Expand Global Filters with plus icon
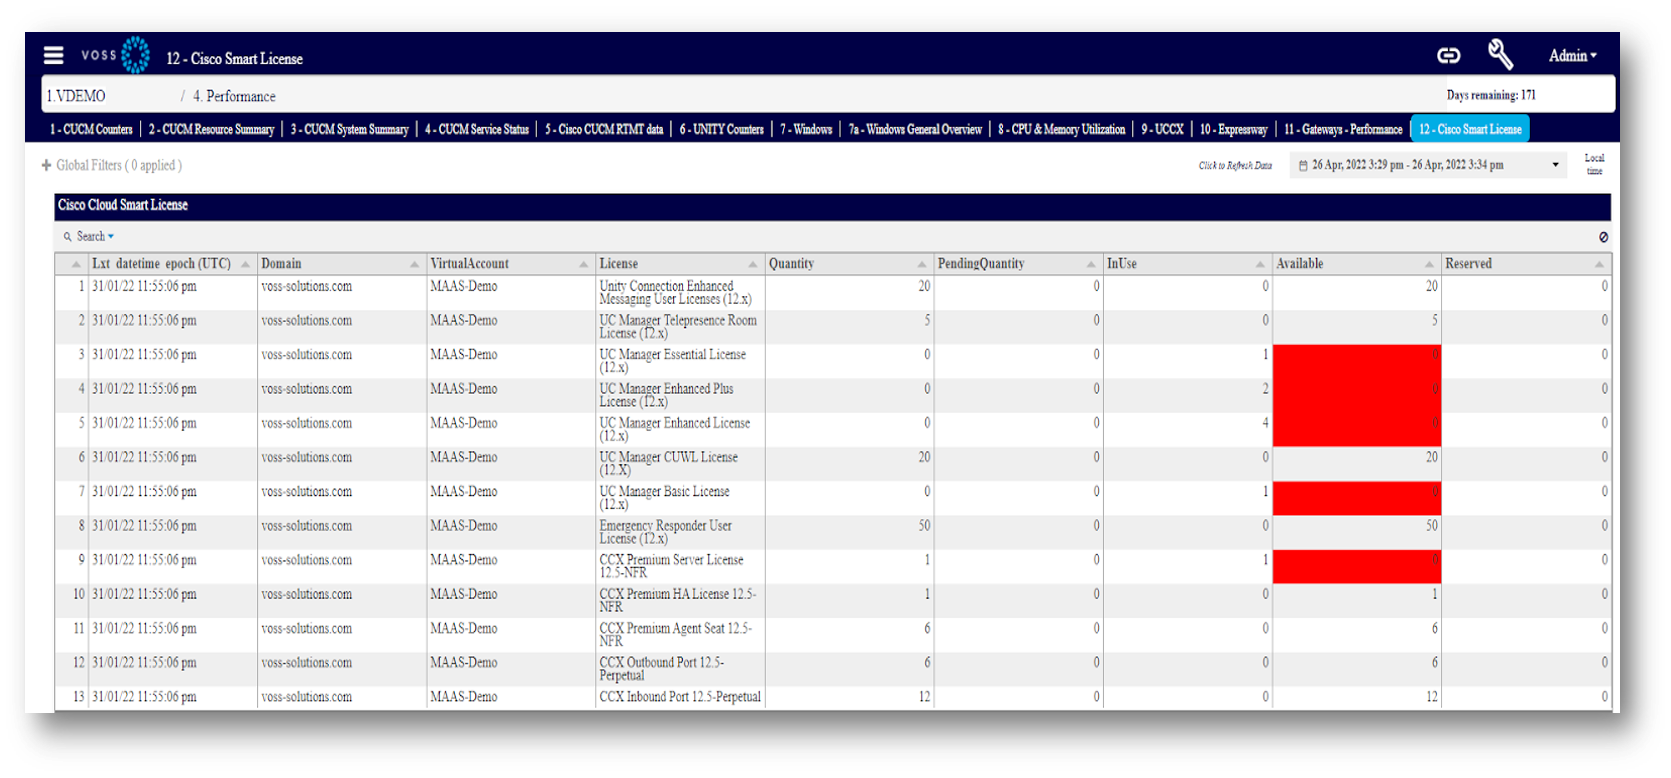 [46, 165]
